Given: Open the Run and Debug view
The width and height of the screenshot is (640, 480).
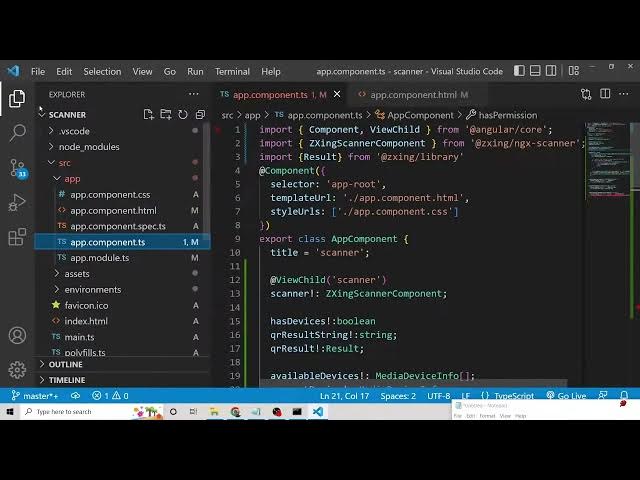Looking at the screenshot, I should point(17,202).
